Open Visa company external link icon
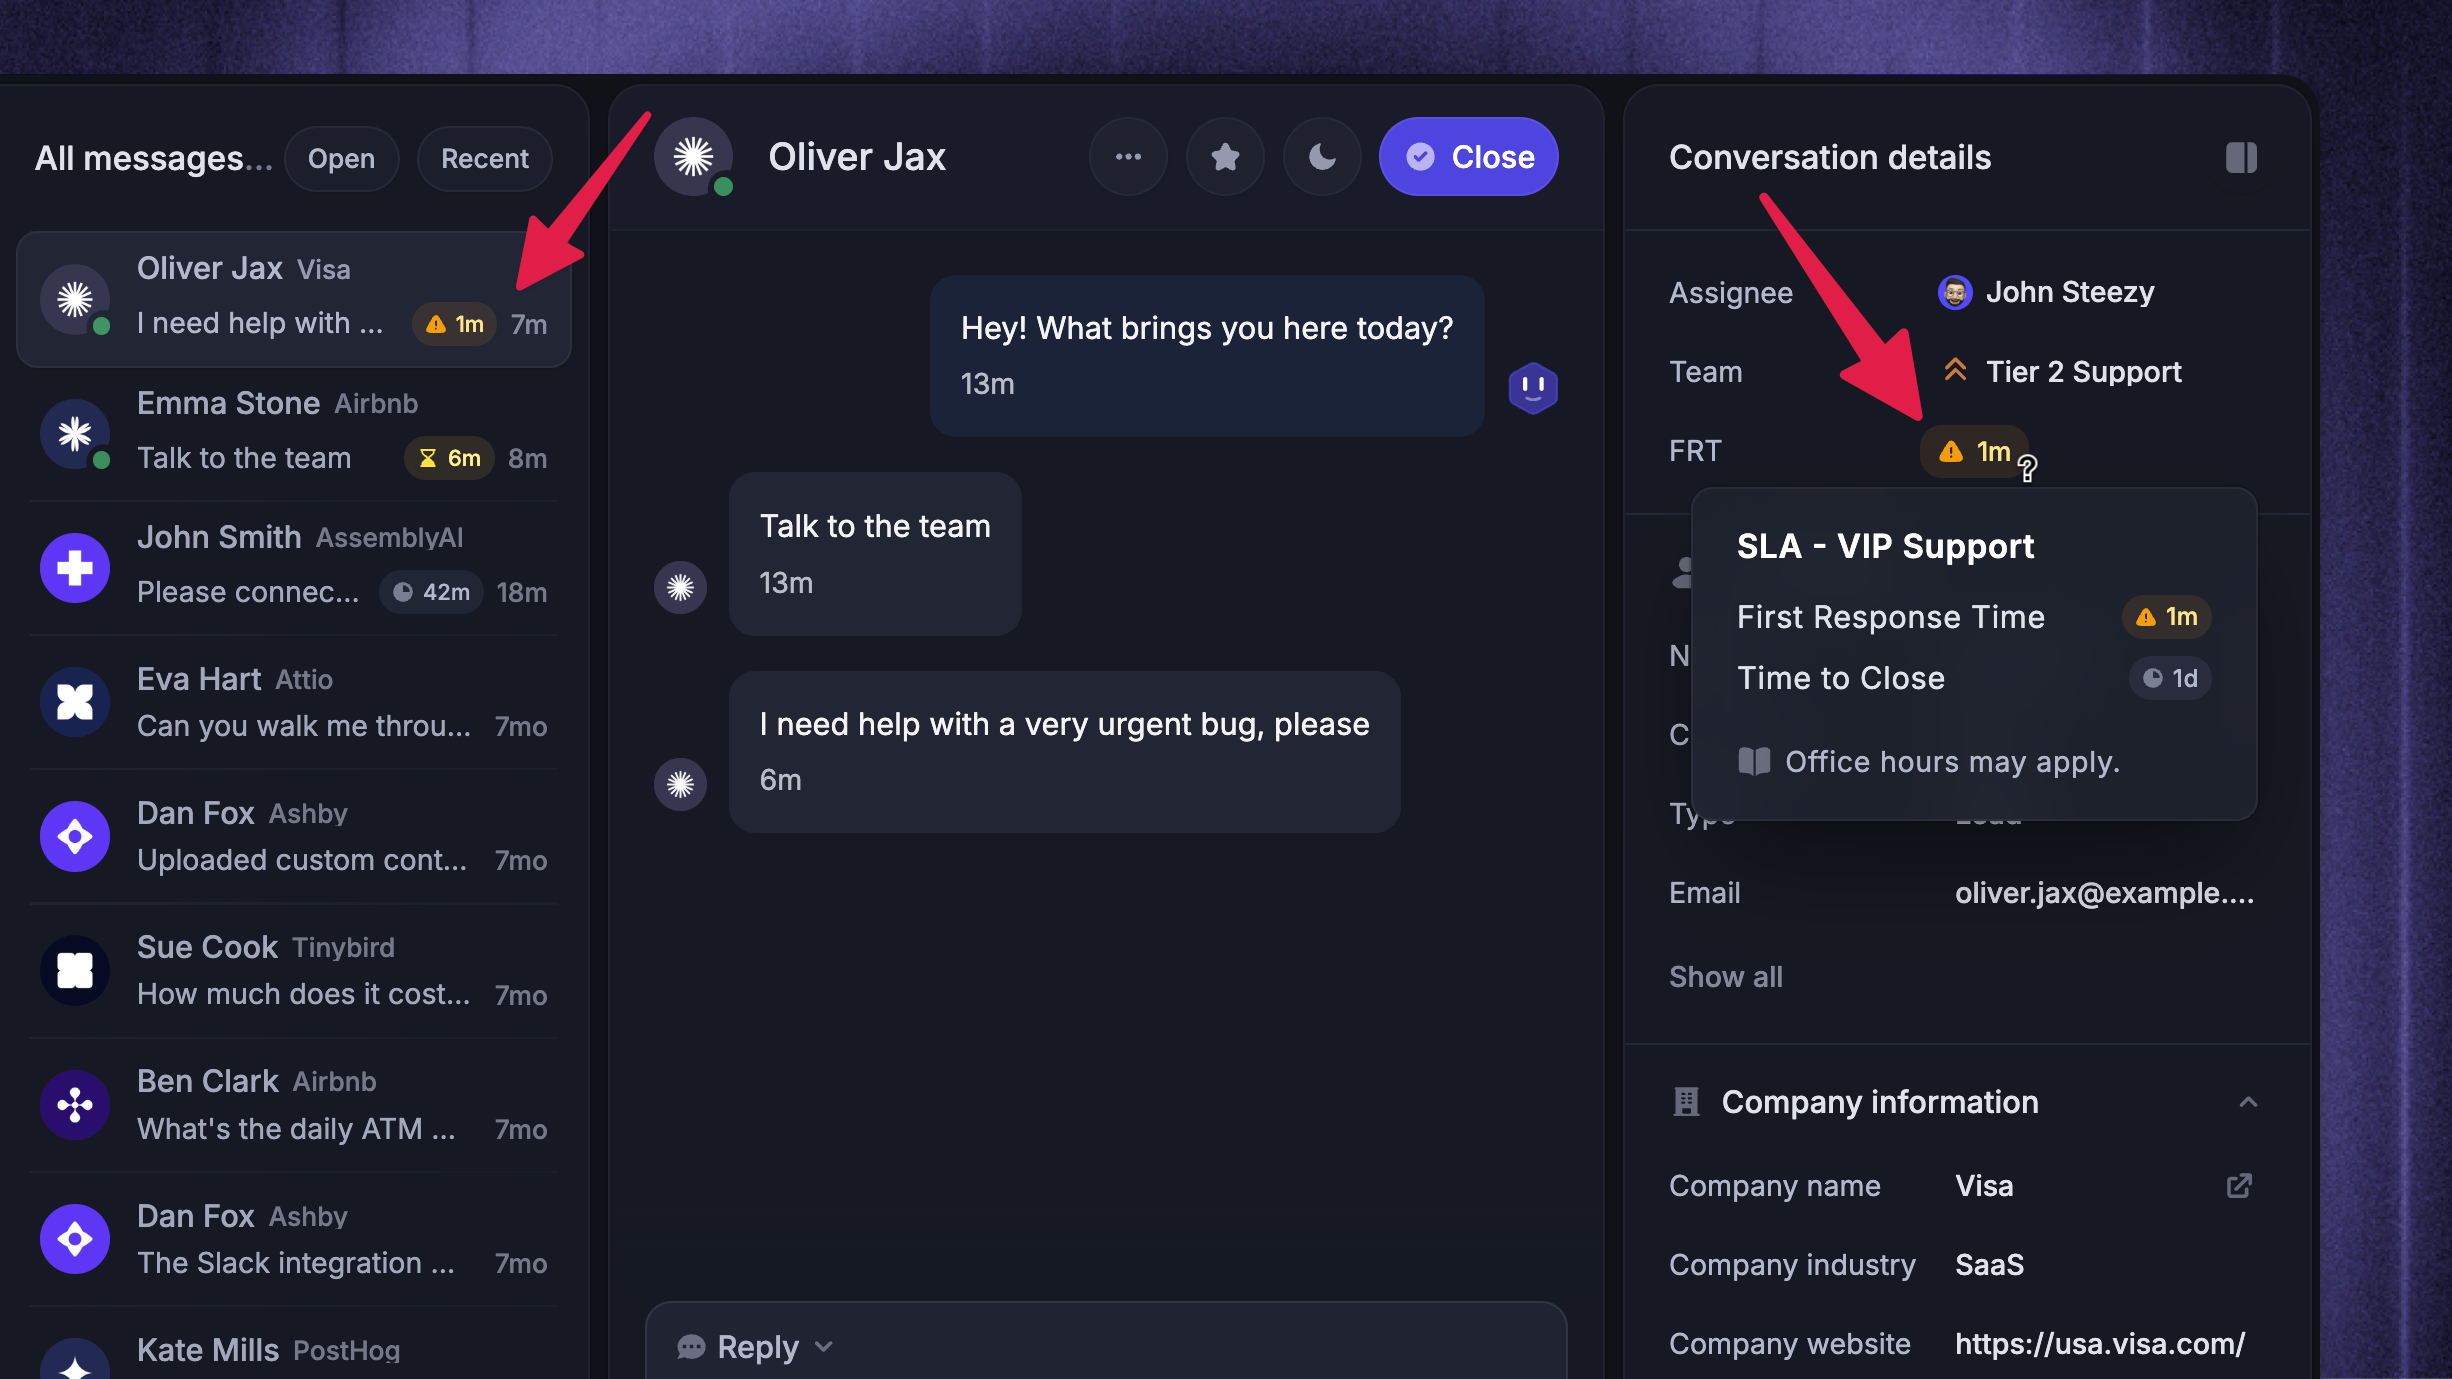2452x1379 pixels. 2239,1186
